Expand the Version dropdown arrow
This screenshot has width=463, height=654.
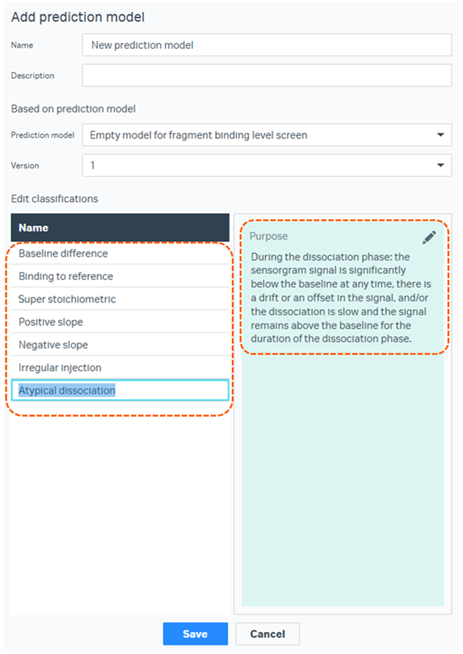440,165
